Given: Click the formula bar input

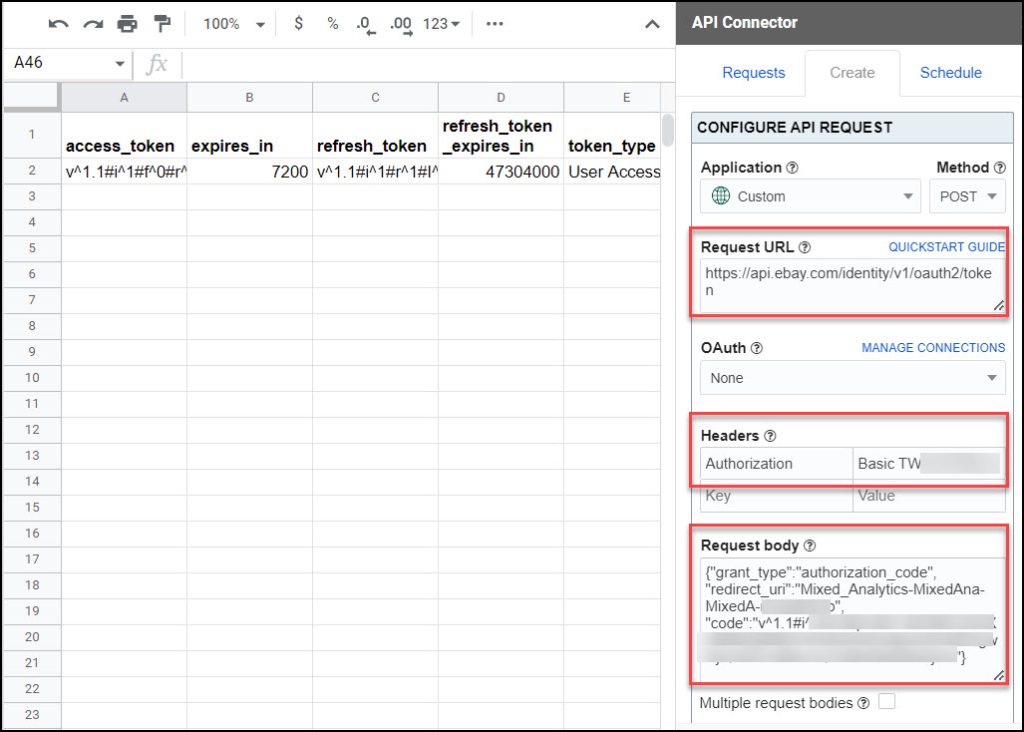Looking at the screenshot, I should point(428,64).
